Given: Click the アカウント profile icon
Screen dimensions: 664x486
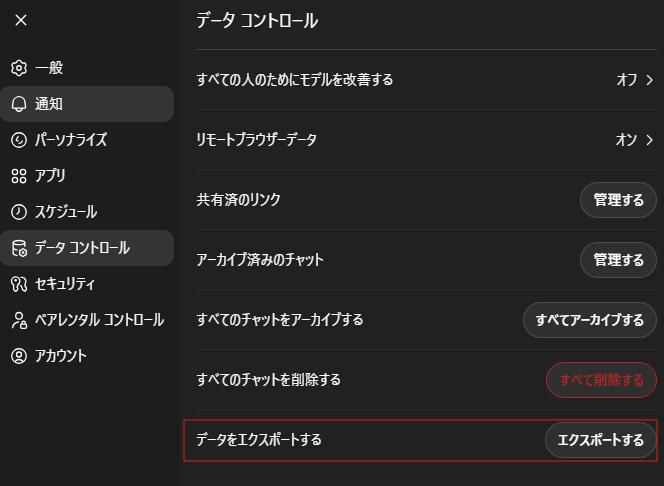Looking at the screenshot, I should pos(18,356).
